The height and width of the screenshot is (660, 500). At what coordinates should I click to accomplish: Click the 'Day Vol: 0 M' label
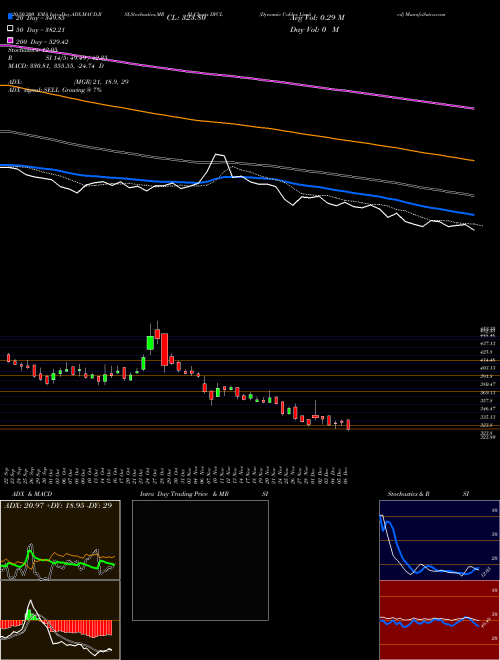314,29
